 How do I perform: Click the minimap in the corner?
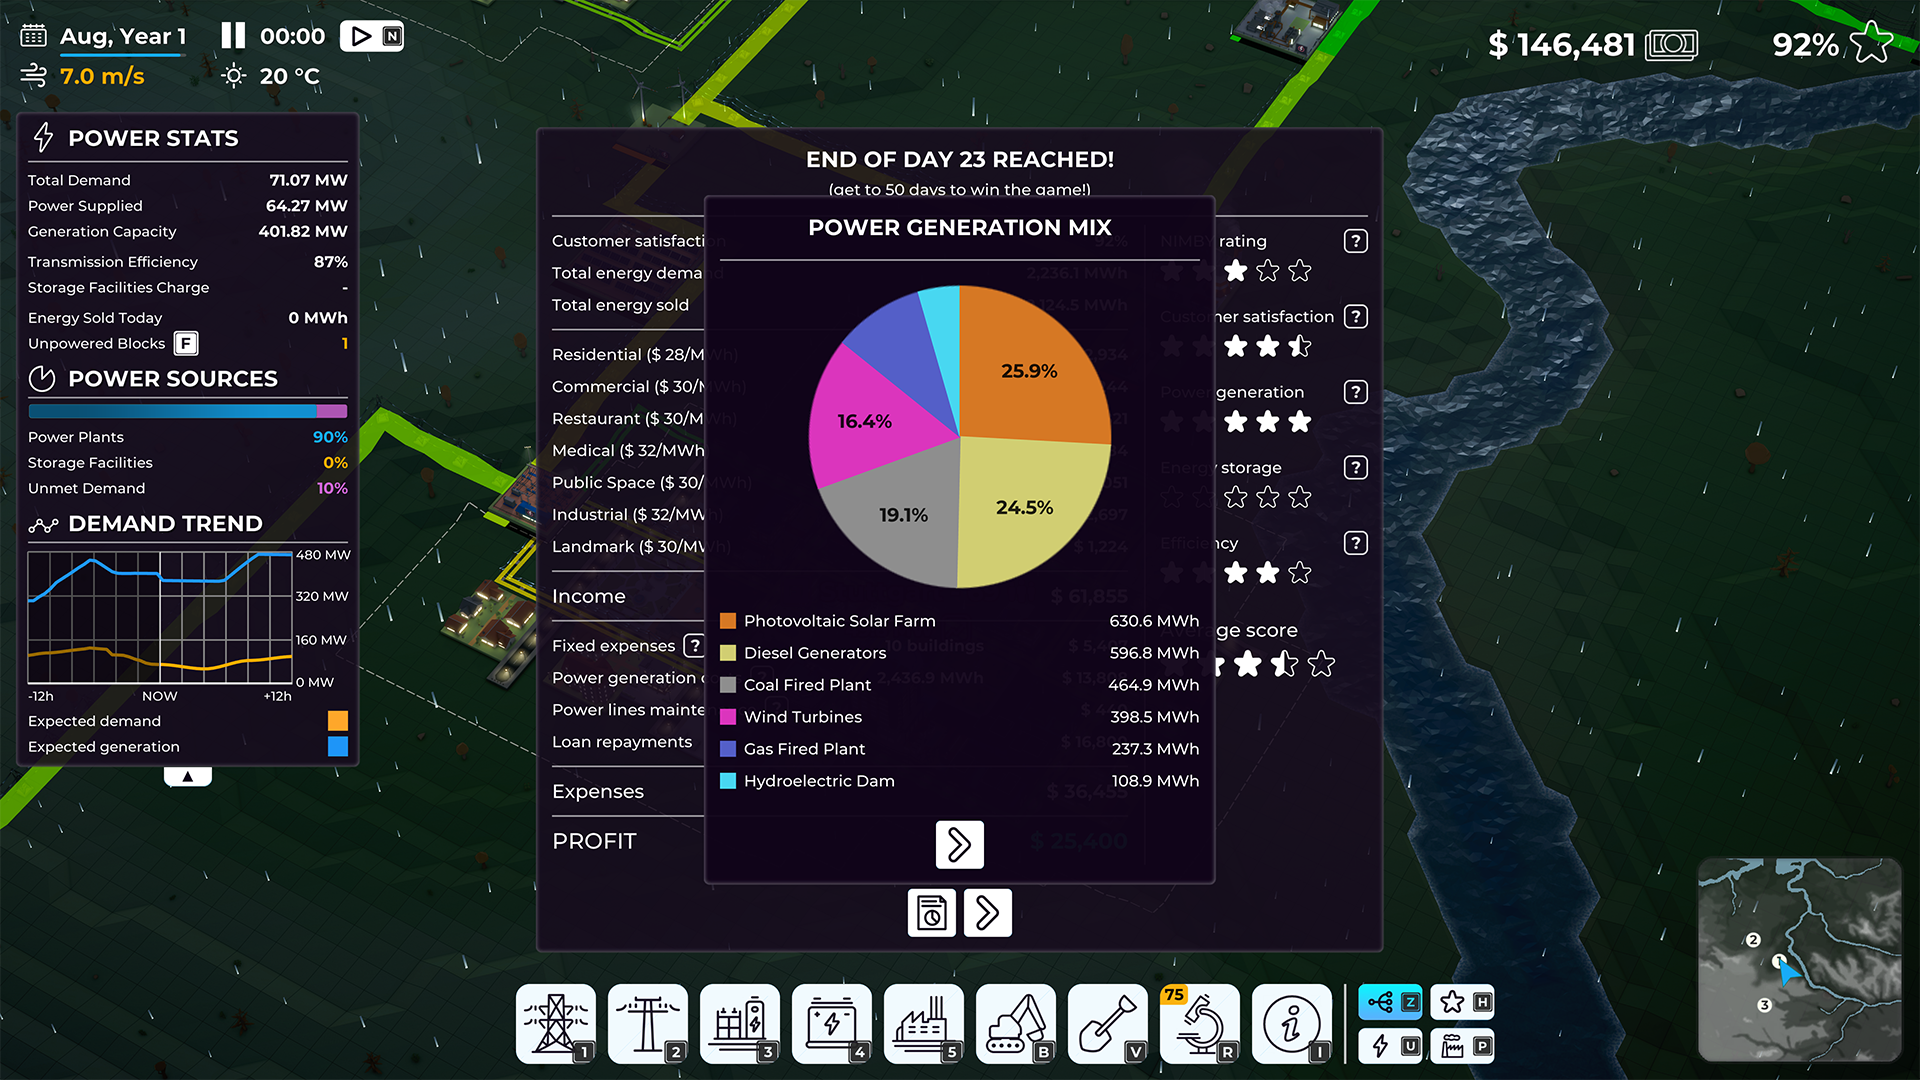pos(1798,959)
